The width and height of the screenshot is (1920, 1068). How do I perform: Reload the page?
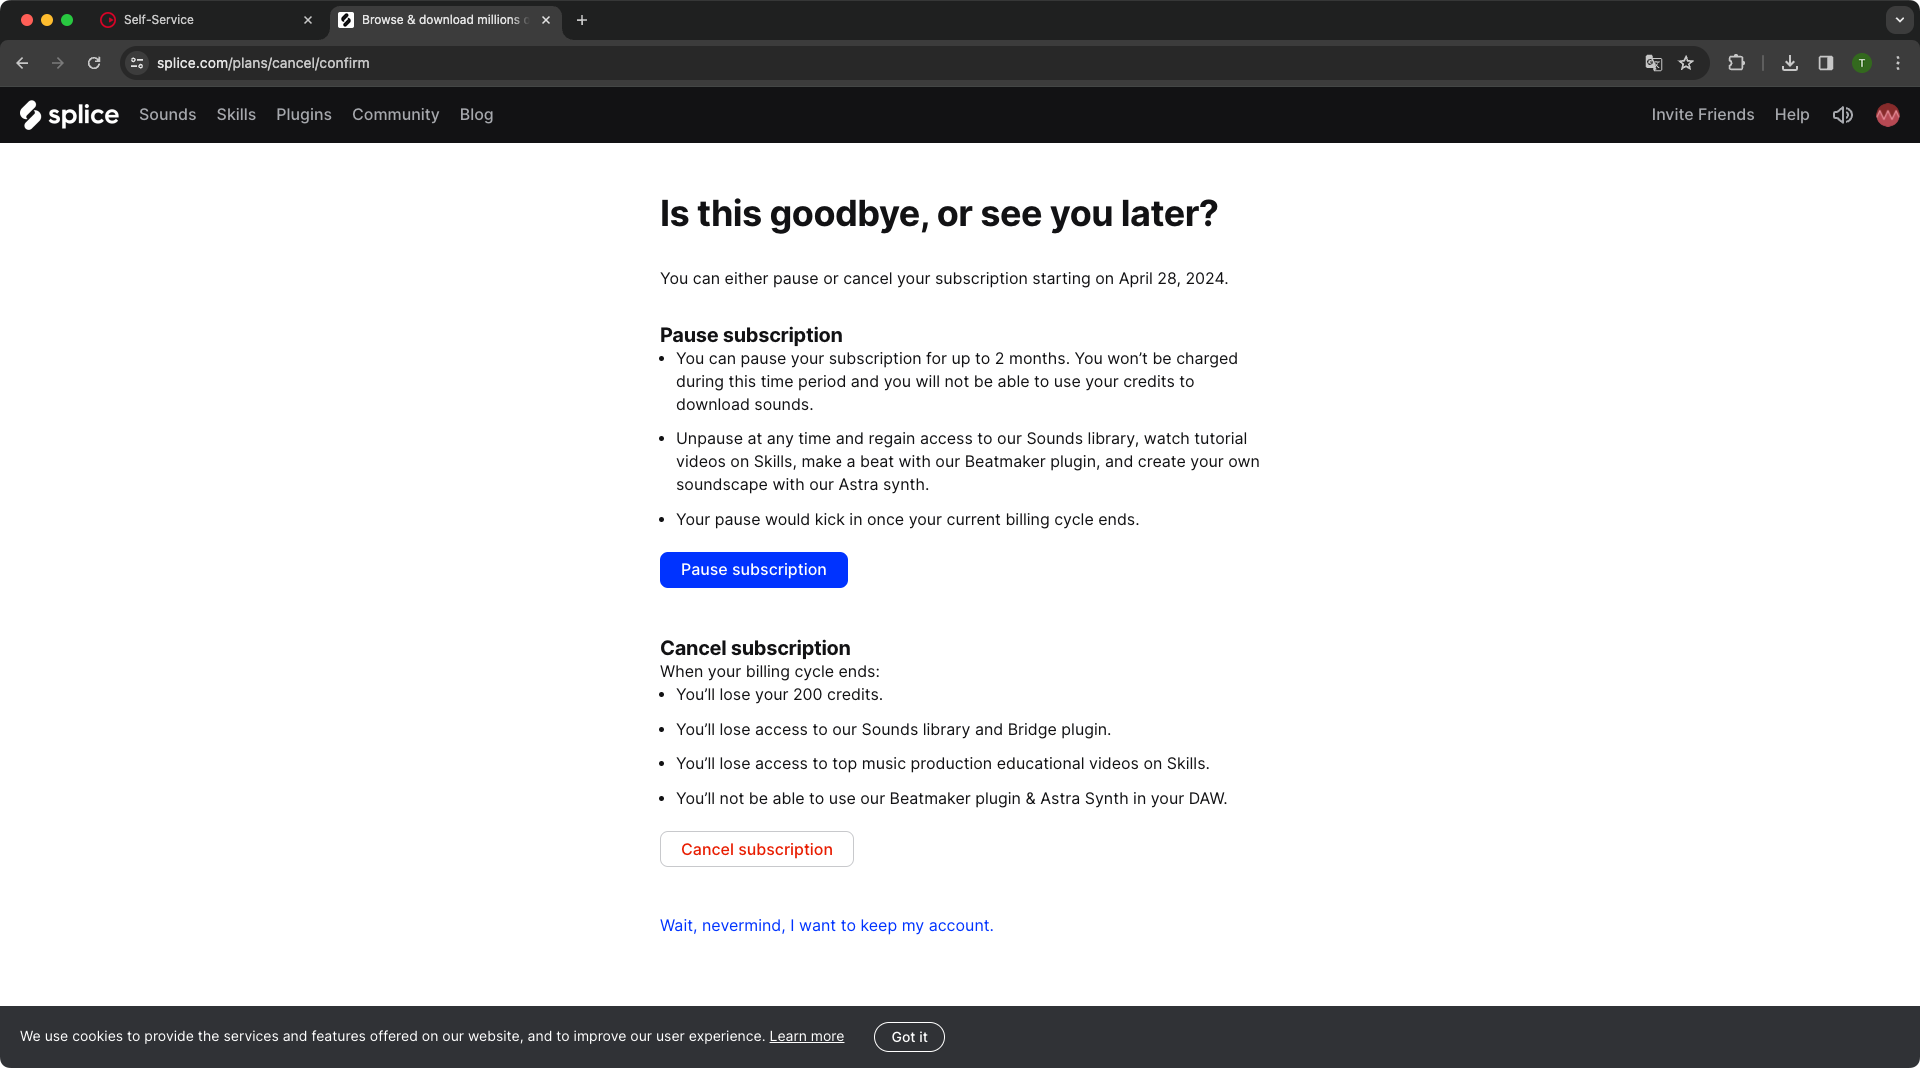pyautogui.click(x=94, y=63)
